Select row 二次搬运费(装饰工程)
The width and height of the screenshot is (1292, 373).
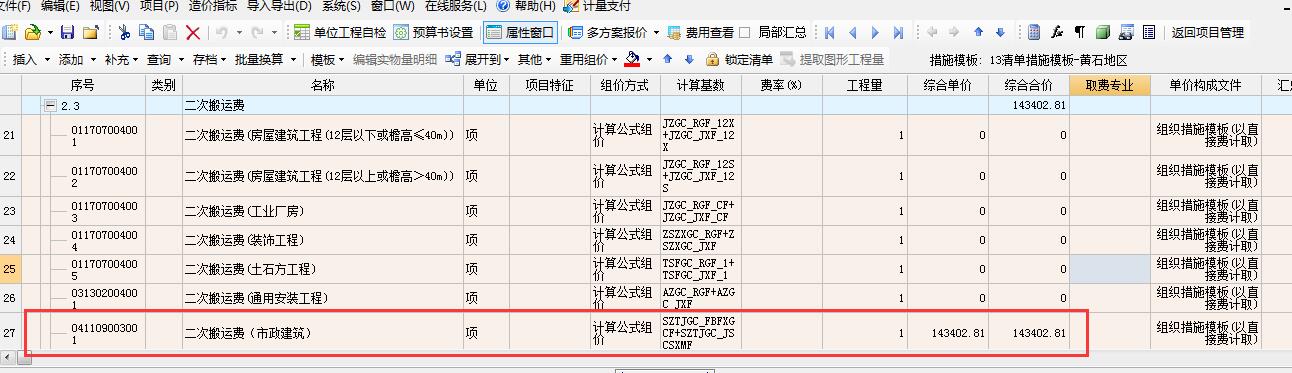[x=646, y=240]
